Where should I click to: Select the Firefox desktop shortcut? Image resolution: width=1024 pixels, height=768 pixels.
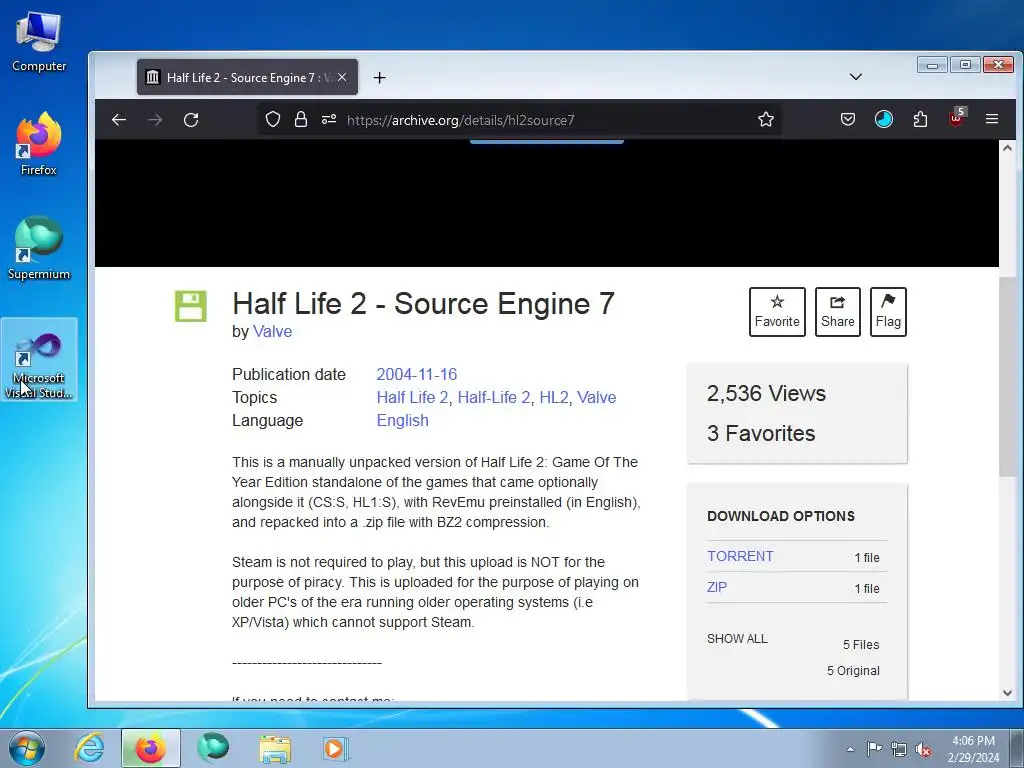39,144
